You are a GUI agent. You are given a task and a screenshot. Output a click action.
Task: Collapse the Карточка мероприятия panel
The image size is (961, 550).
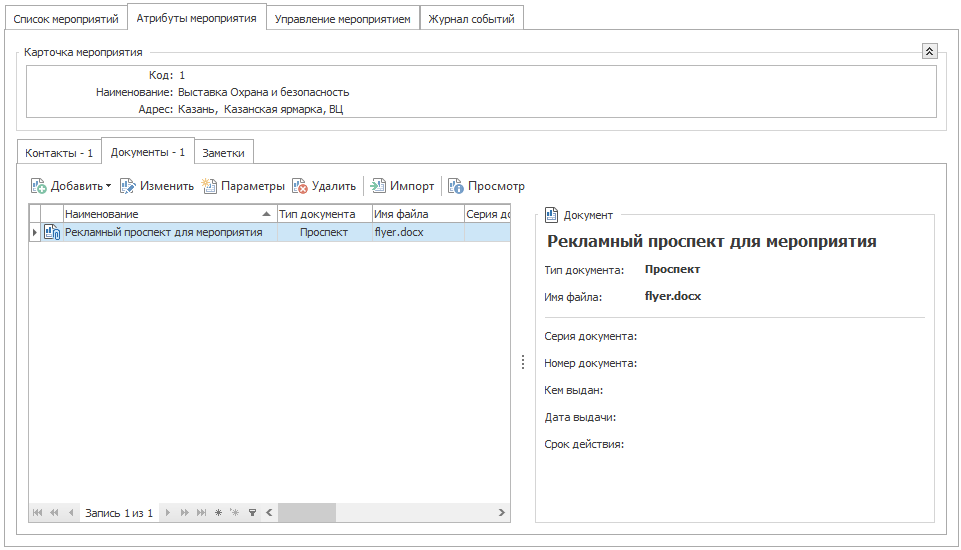coord(929,52)
